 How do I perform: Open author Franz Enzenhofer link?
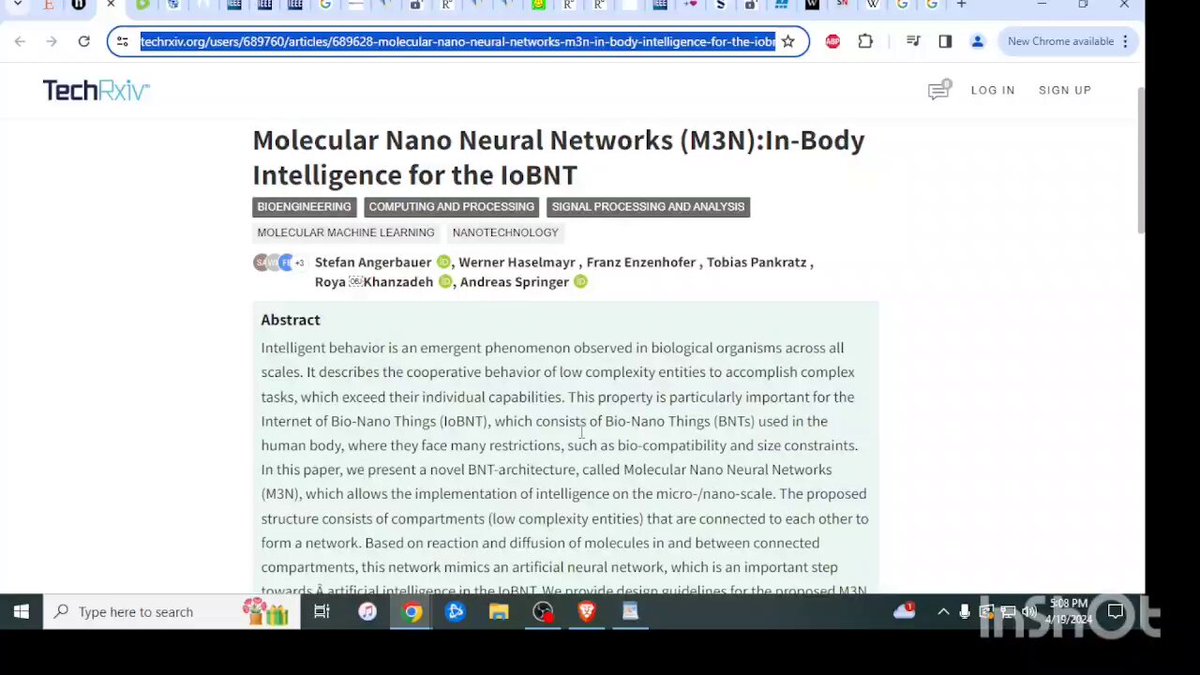pyautogui.click(x=641, y=263)
